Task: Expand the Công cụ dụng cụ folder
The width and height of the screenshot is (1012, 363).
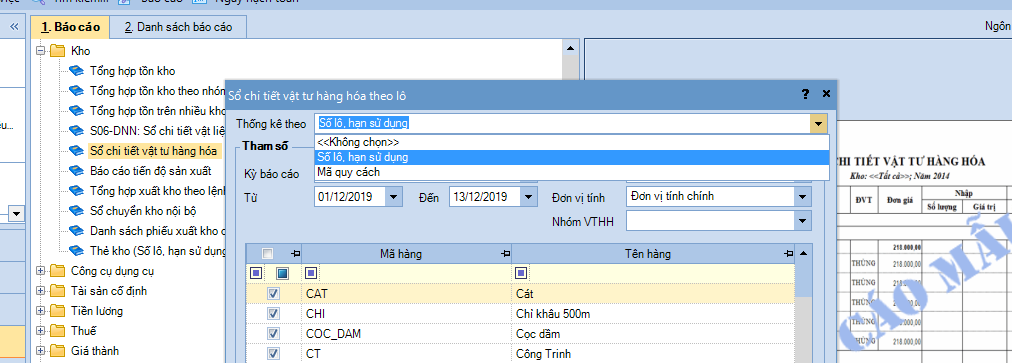Action: [x=41, y=271]
